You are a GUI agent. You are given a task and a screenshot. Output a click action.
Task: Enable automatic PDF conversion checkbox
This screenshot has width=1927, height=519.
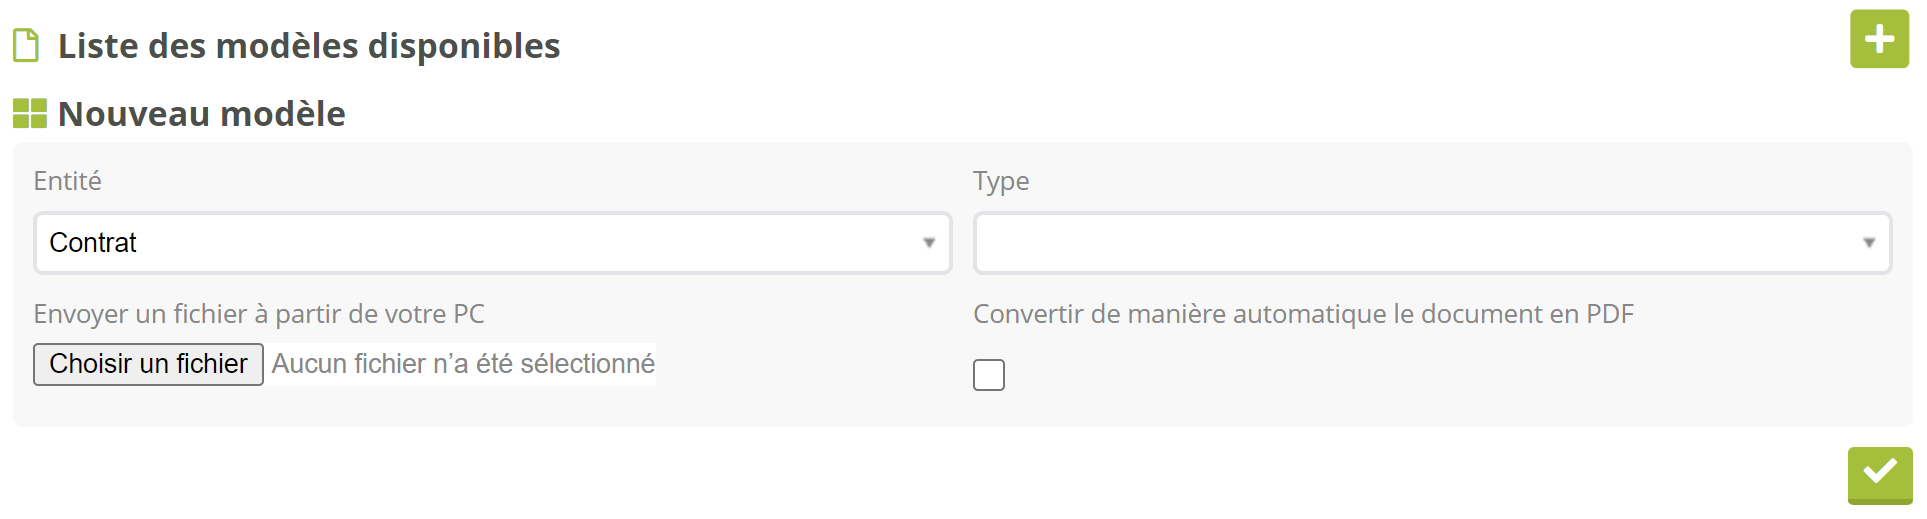coord(989,375)
